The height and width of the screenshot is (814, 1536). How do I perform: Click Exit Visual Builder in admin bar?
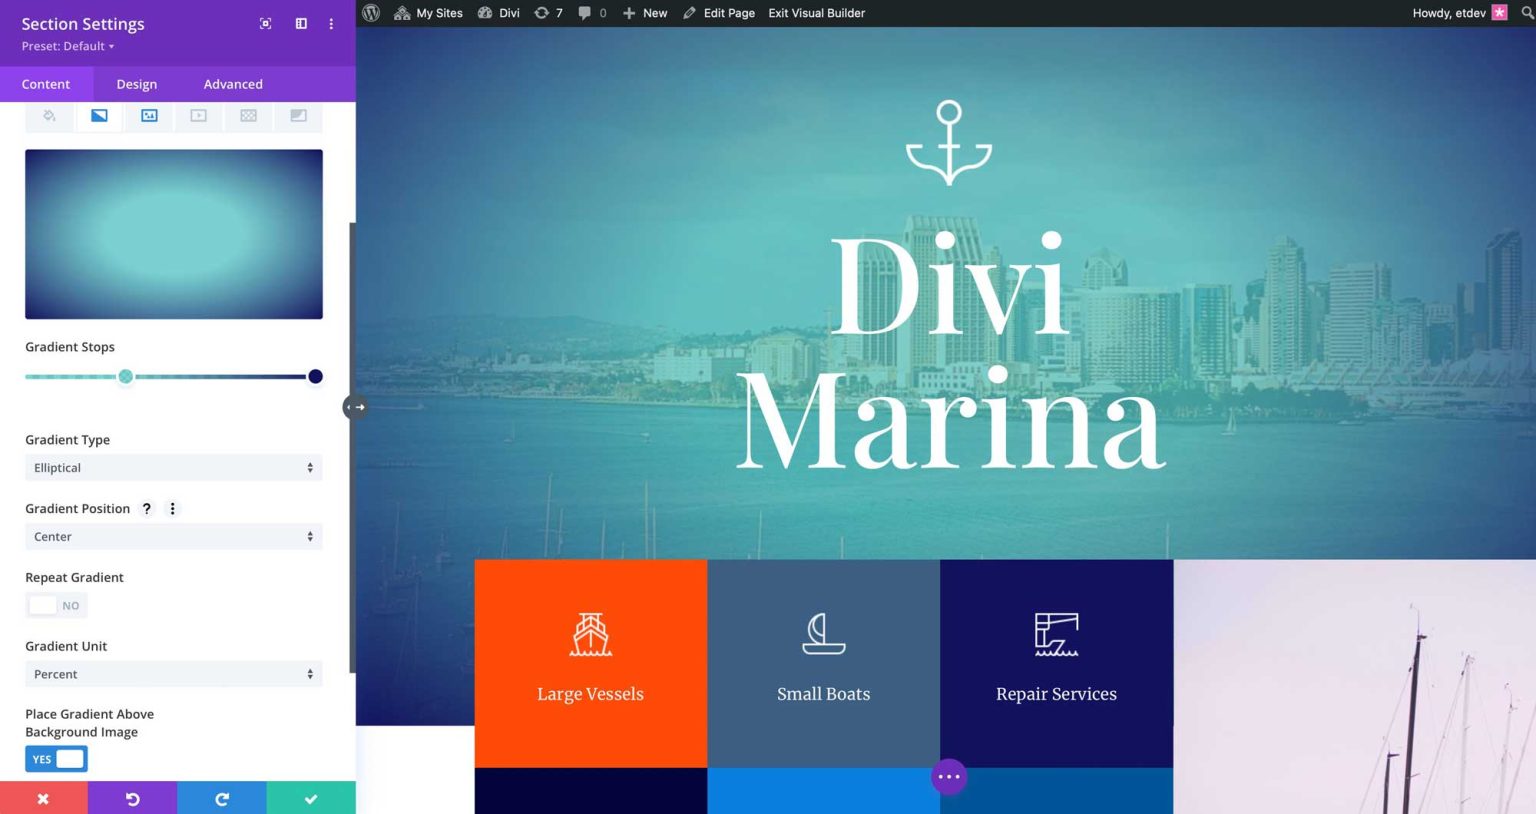[815, 13]
